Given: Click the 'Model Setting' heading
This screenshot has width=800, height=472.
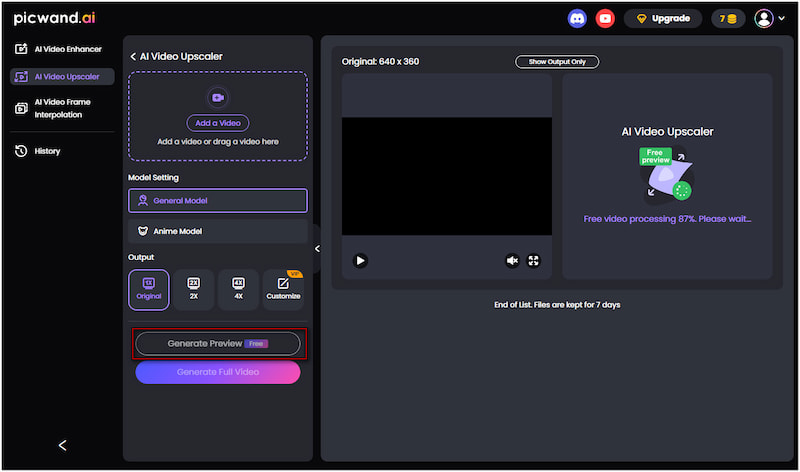Looking at the screenshot, I should click(x=153, y=178).
